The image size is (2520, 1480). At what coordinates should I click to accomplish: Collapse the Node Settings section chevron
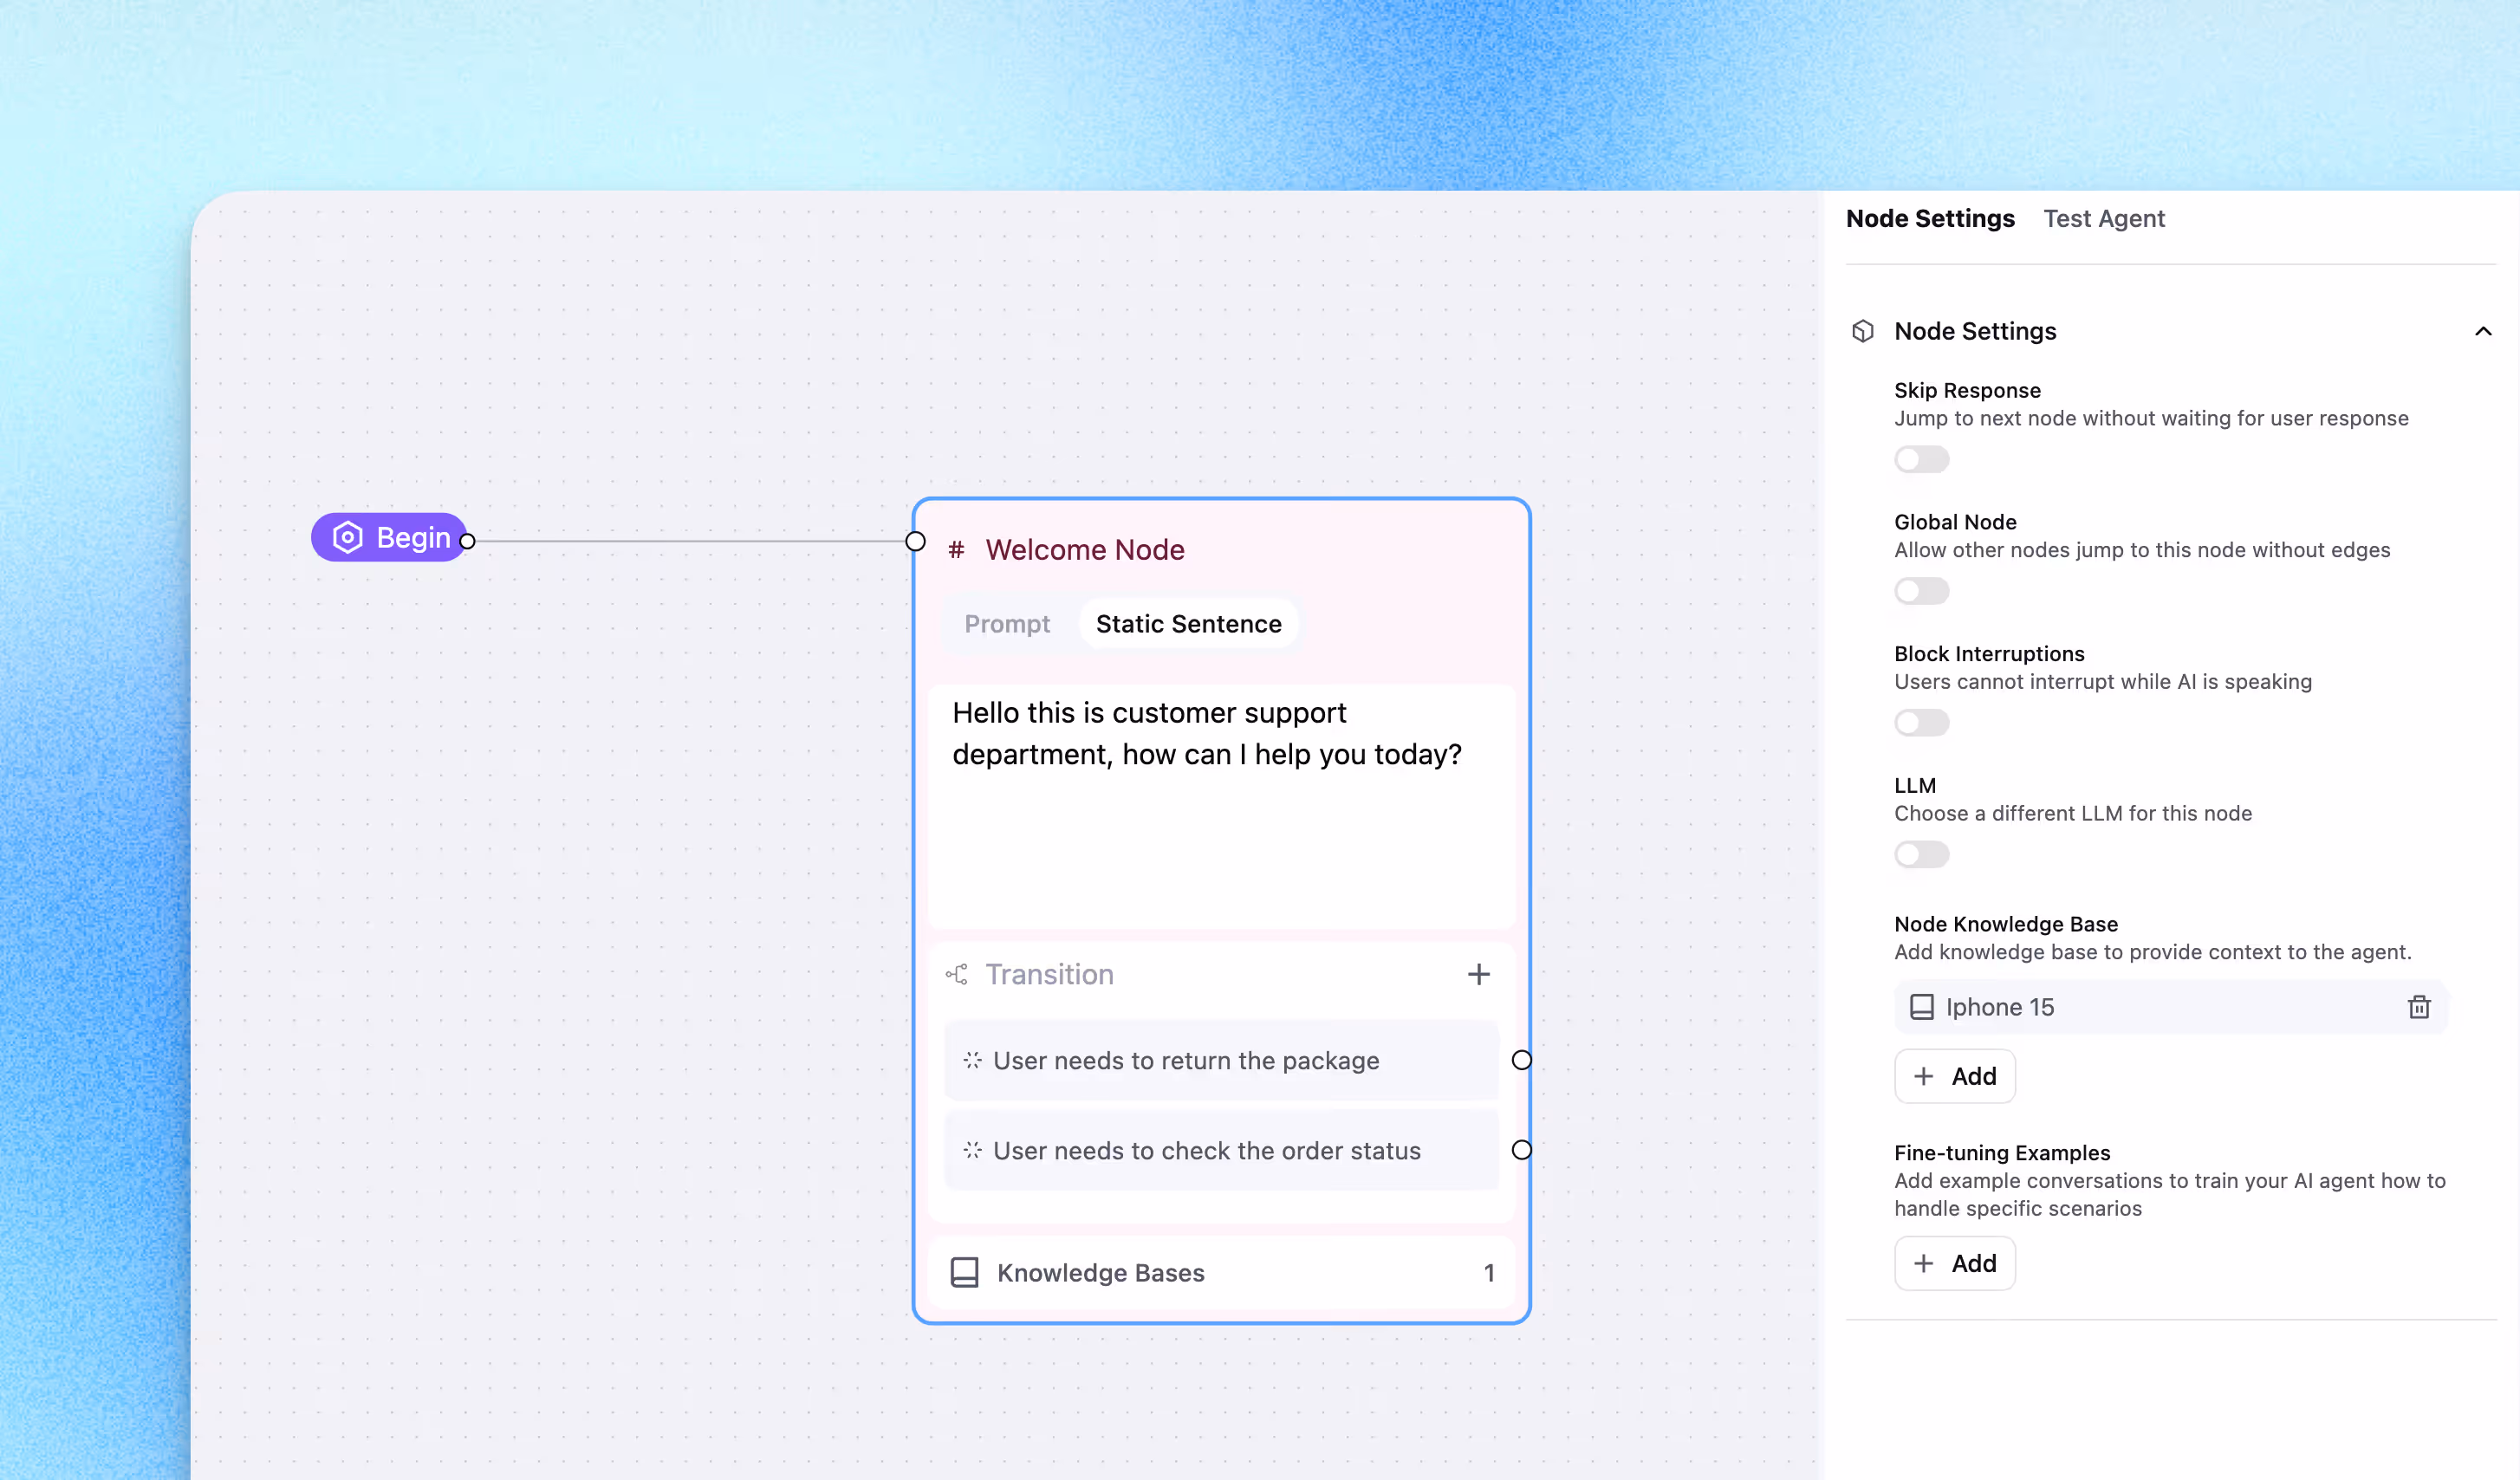2482,331
